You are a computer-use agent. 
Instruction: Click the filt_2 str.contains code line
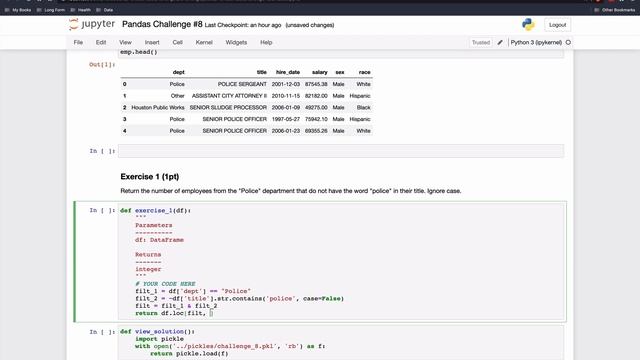(x=239, y=298)
